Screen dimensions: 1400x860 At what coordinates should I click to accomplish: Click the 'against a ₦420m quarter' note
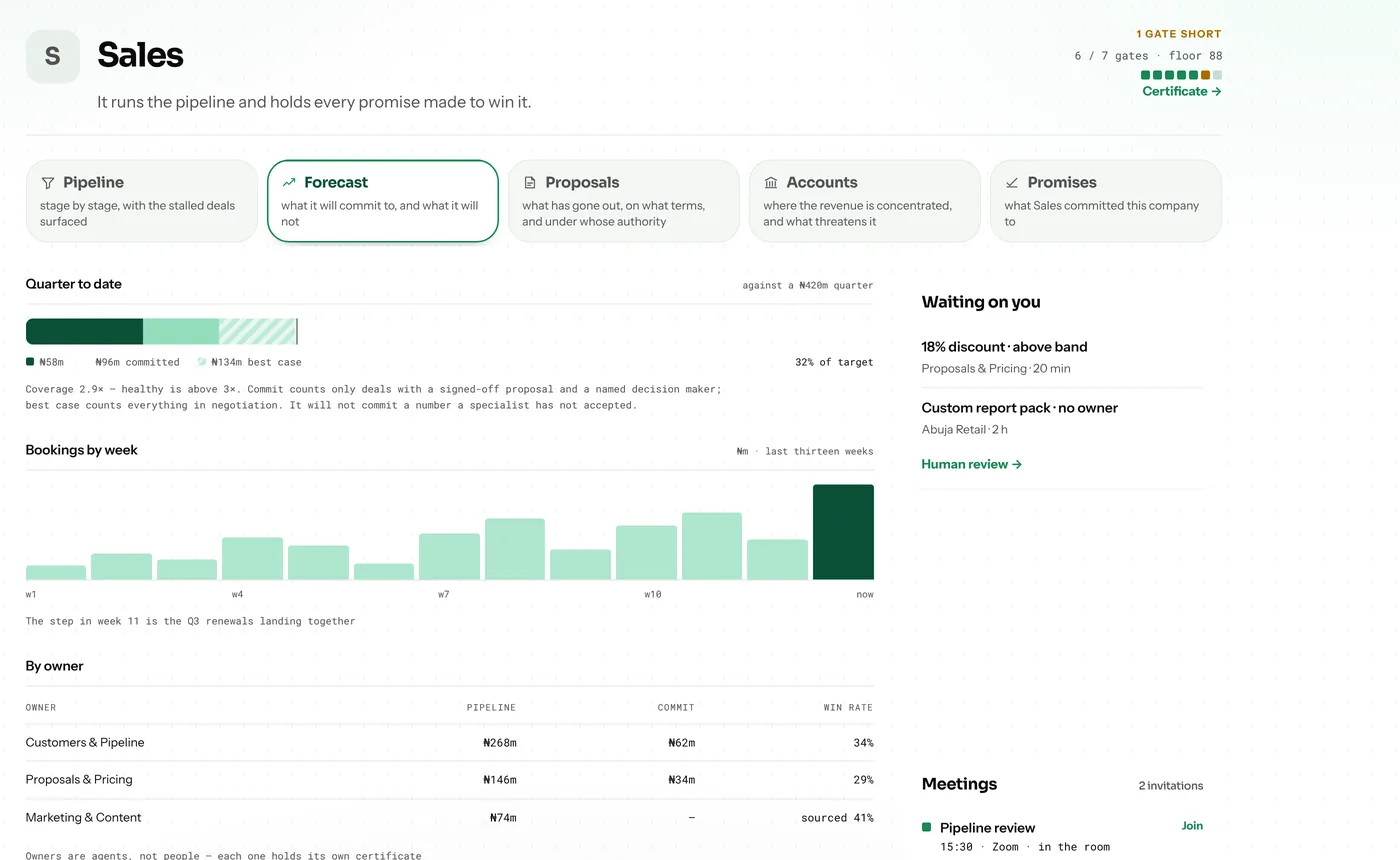(807, 285)
